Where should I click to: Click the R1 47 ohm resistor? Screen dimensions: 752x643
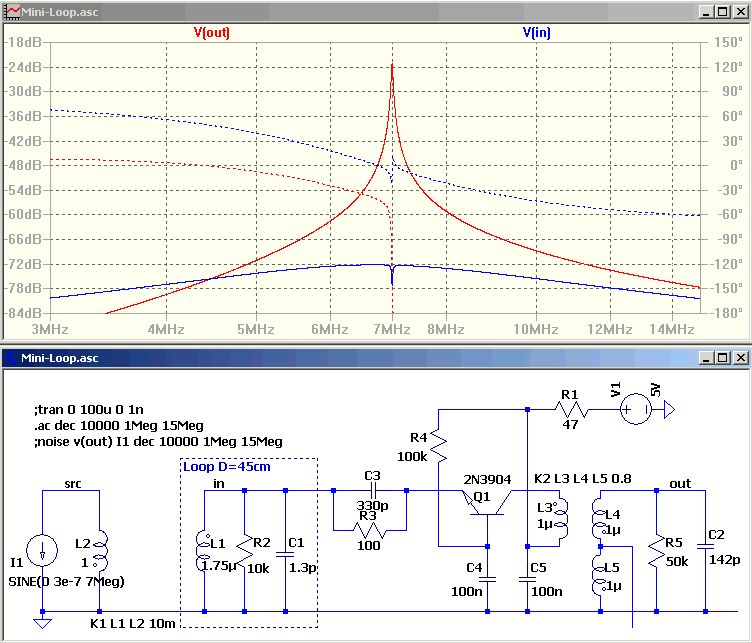569,409
